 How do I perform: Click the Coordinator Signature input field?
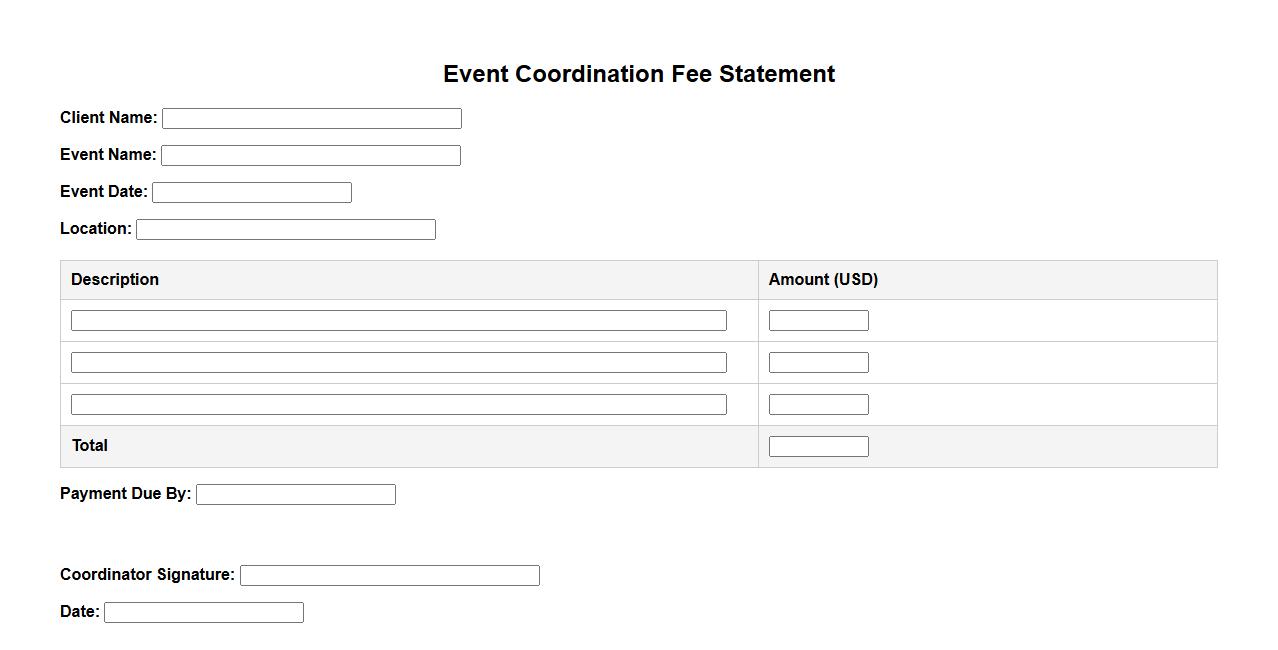tap(389, 576)
